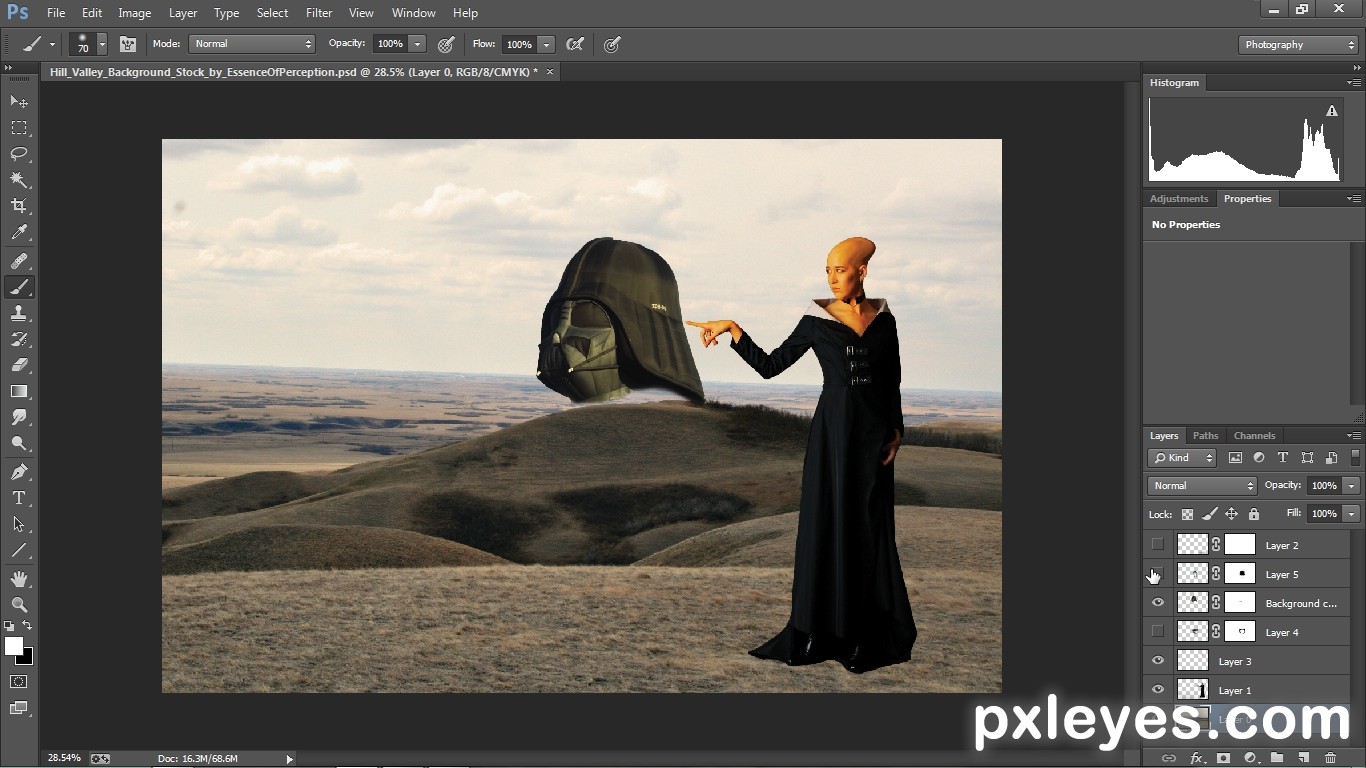Select the Rectangular Marquee tool
This screenshot has height=768, width=1366.
tap(19, 128)
